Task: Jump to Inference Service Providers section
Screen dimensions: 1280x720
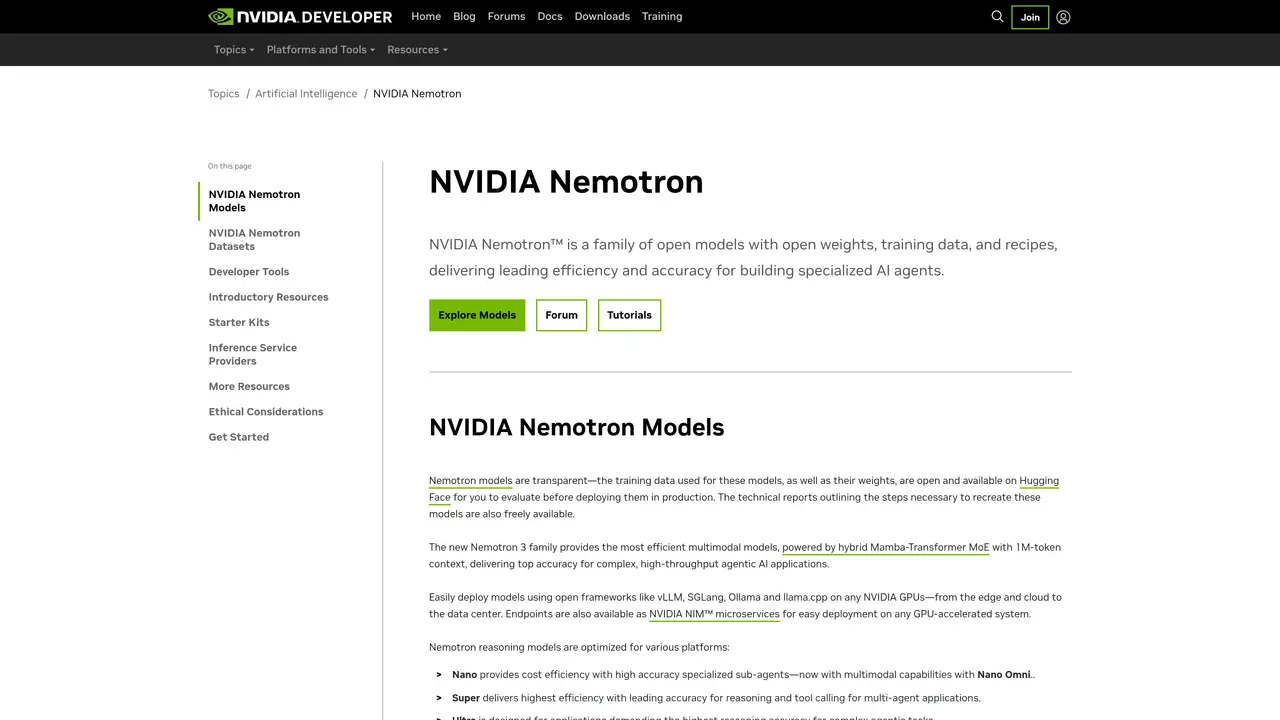Action: point(253,354)
